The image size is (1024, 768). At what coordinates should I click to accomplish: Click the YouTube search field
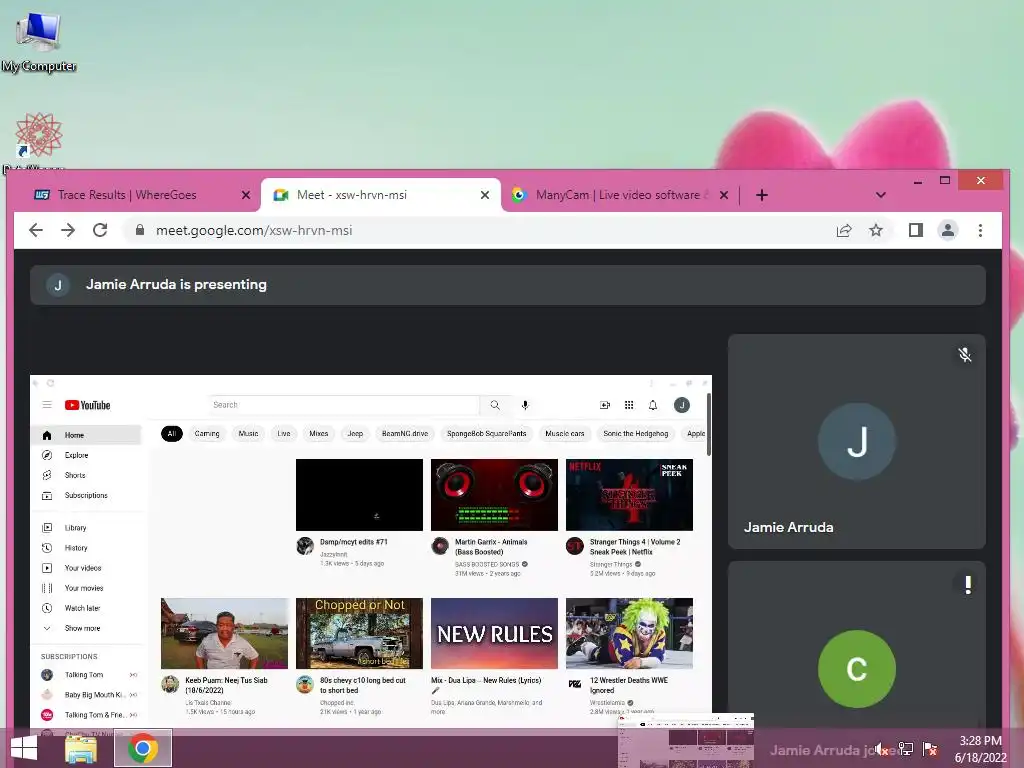pos(344,405)
